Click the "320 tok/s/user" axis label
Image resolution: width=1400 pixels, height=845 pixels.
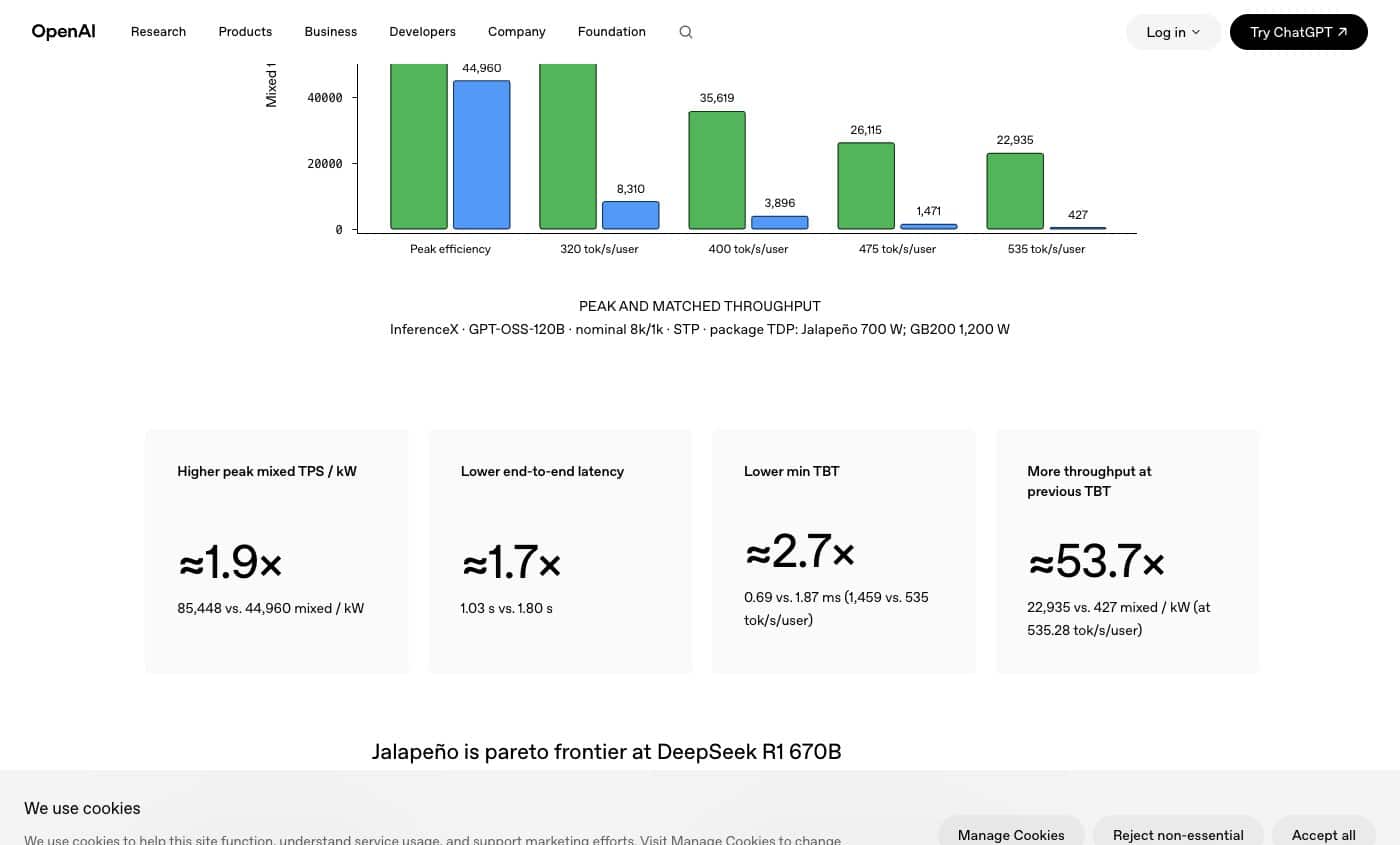[x=599, y=249]
